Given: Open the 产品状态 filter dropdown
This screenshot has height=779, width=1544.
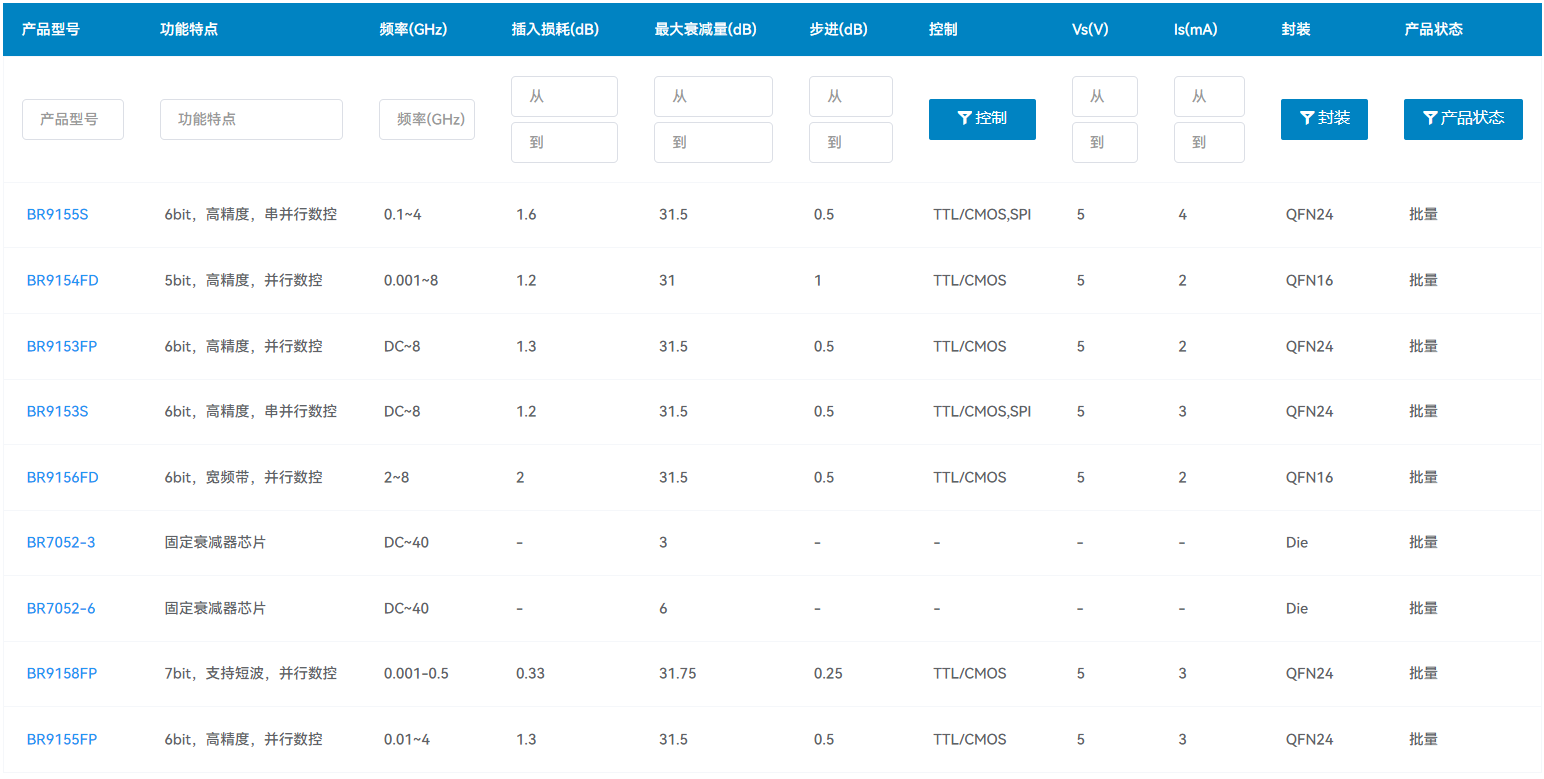Looking at the screenshot, I should pos(1462,119).
